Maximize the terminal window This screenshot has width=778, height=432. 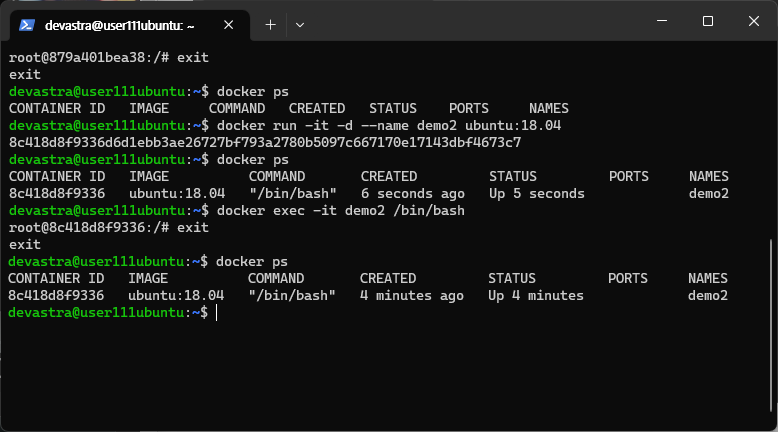pos(708,21)
